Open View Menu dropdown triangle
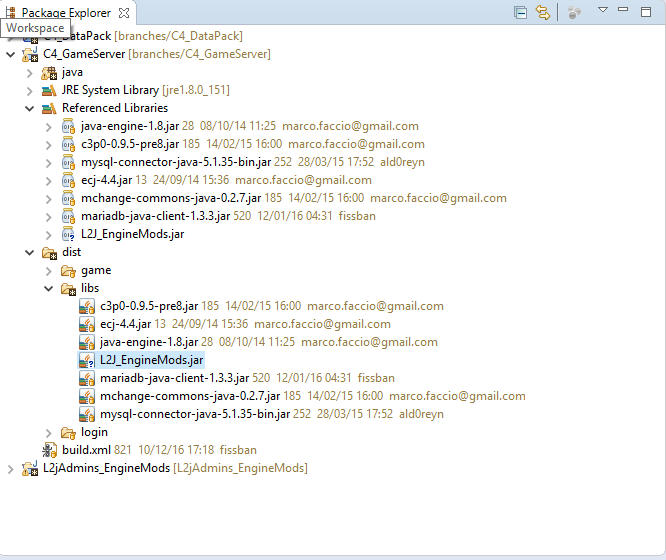This screenshot has width=666, height=560. [603, 10]
